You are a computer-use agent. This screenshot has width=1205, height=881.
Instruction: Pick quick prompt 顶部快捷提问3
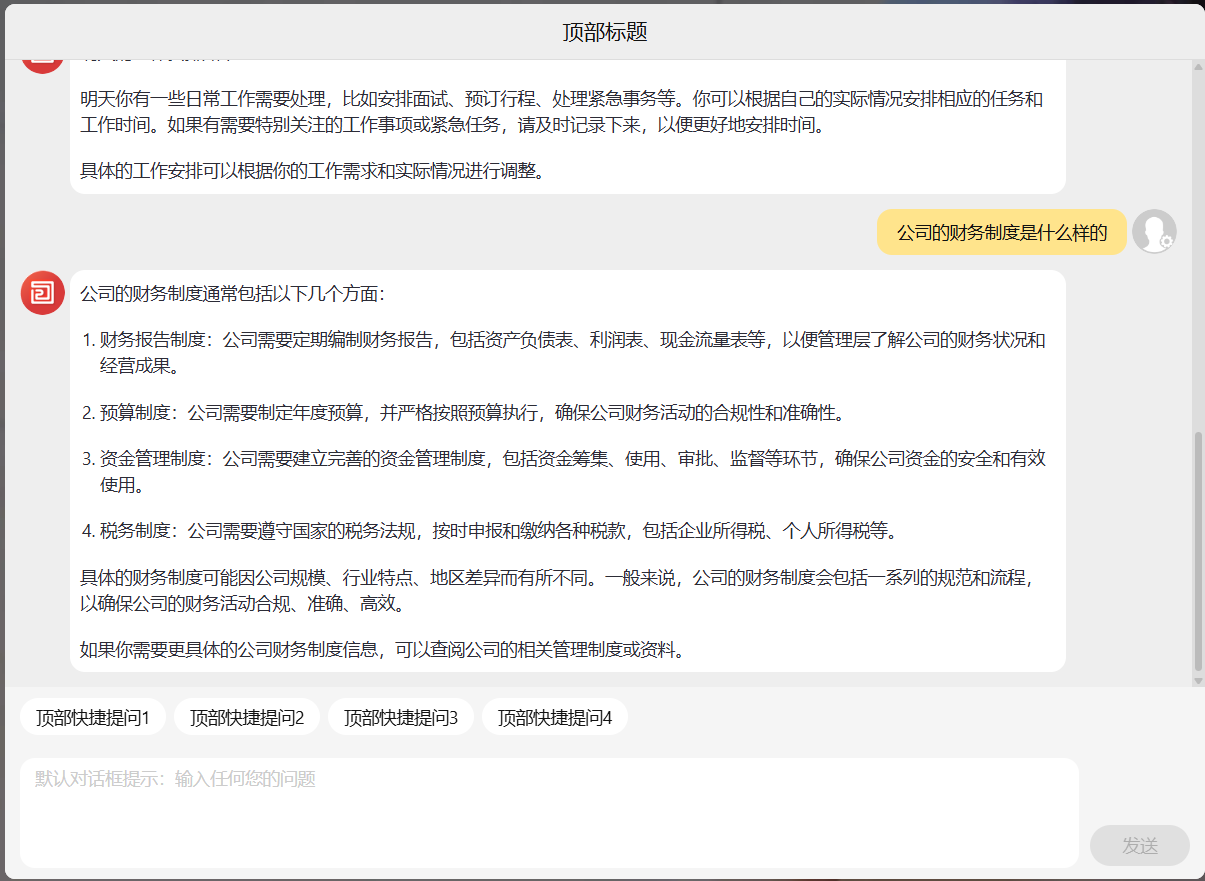[x=401, y=717]
